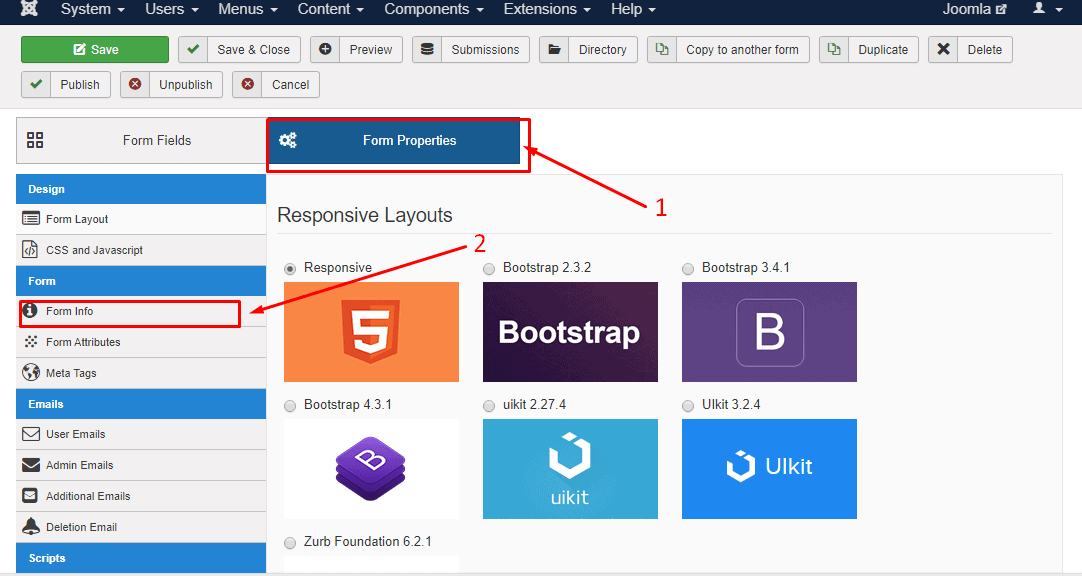Select the Bootstrap 4.3.1 radio button
The width and height of the screenshot is (1082, 576).
[291, 406]
